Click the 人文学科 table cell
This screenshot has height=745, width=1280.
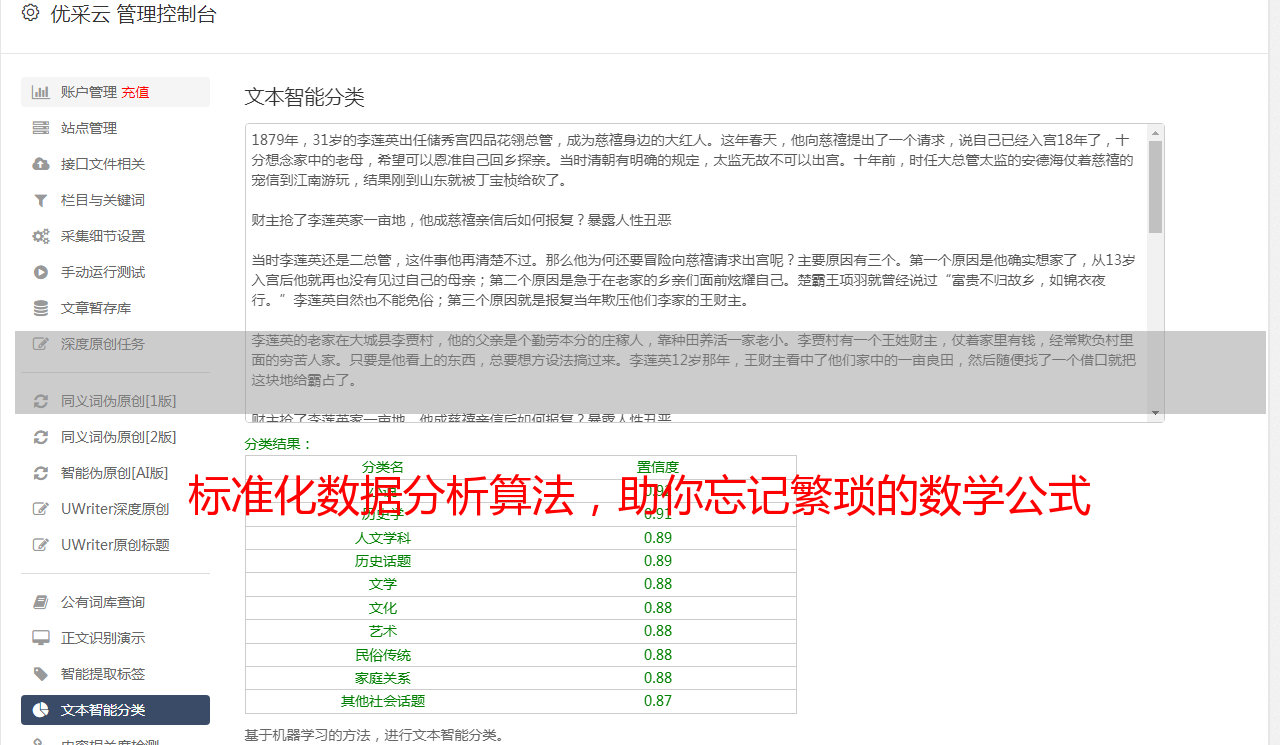(383, 538)
